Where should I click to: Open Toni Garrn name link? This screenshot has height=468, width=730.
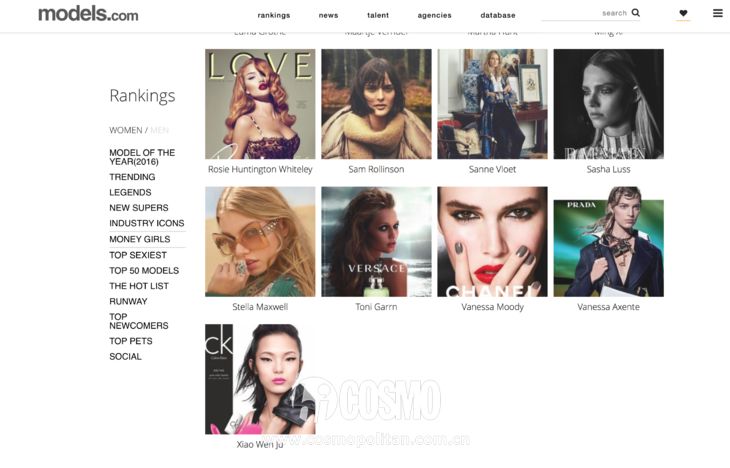[x=376, y=307]
